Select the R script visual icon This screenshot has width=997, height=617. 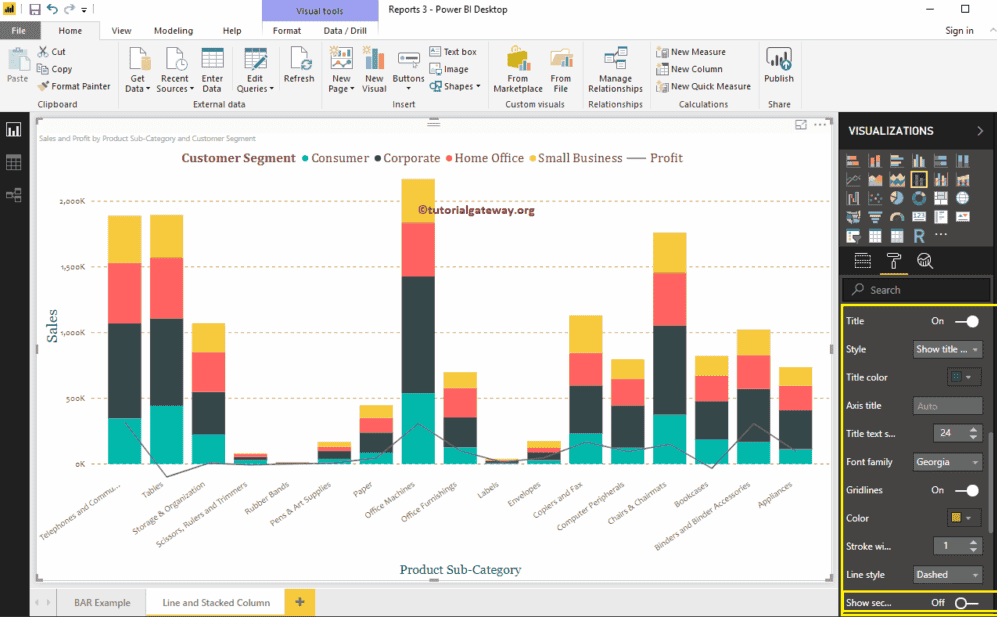click(918, 235)
